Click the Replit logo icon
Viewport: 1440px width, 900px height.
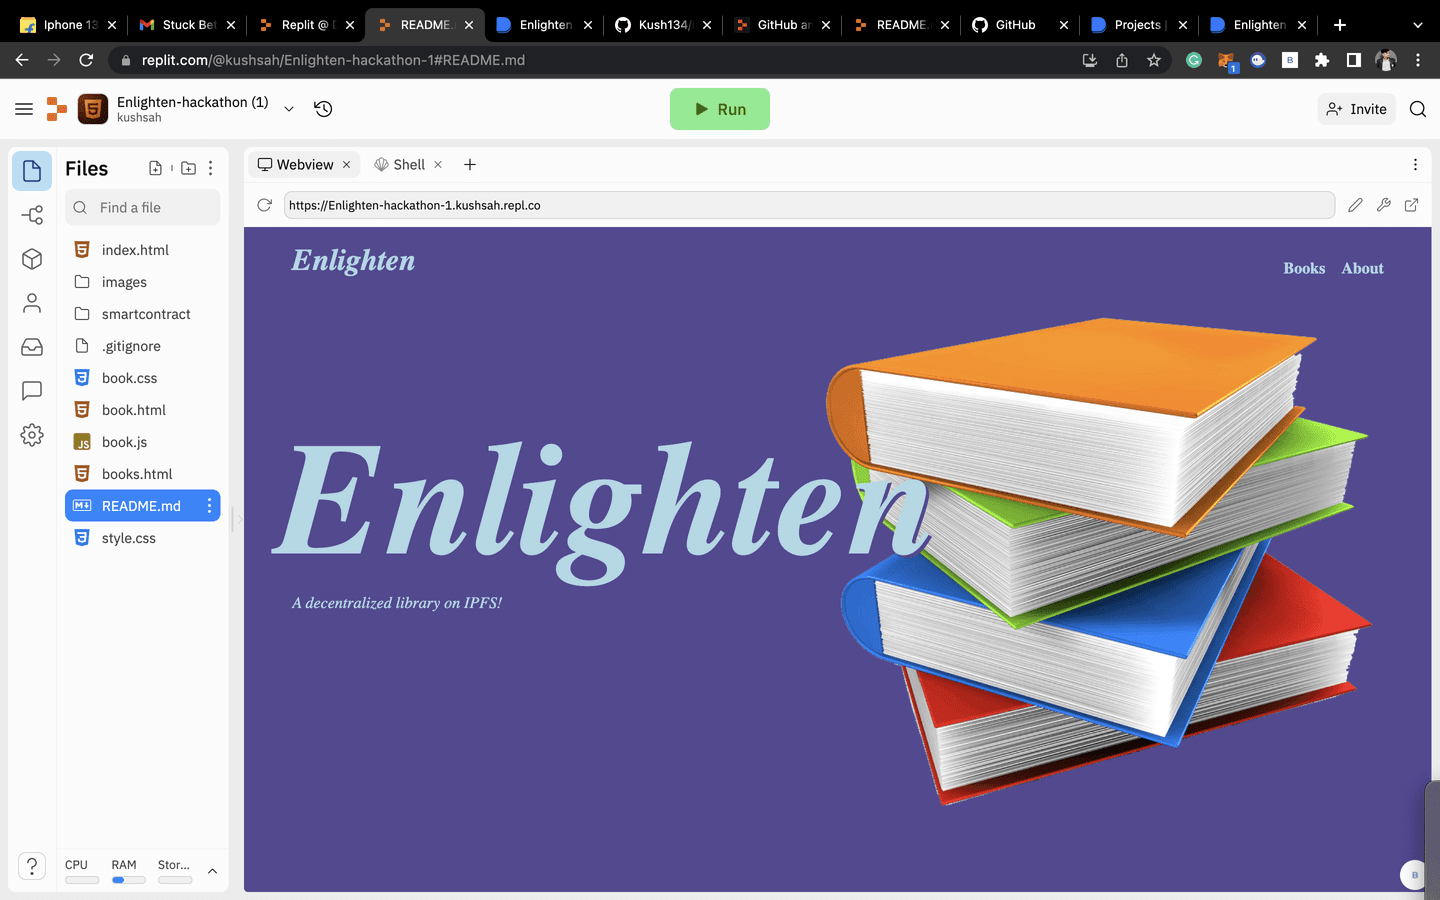pyautogui.click(x=57, y=109)
